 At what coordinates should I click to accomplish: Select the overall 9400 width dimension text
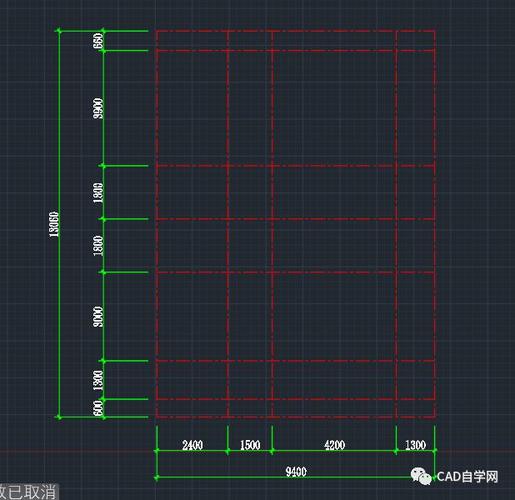[296, 472]
